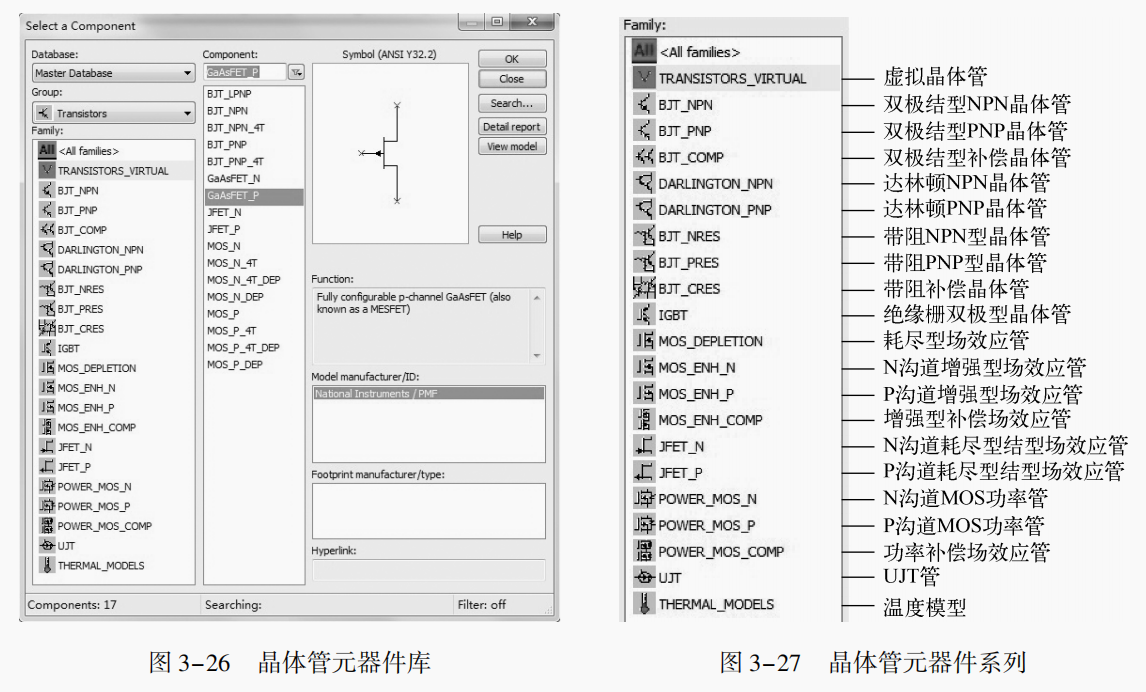Screen dimensions: 1146x692
Task: Select MOS_ENH_P label in dialog Family list
Action: [x=86, y=407]
